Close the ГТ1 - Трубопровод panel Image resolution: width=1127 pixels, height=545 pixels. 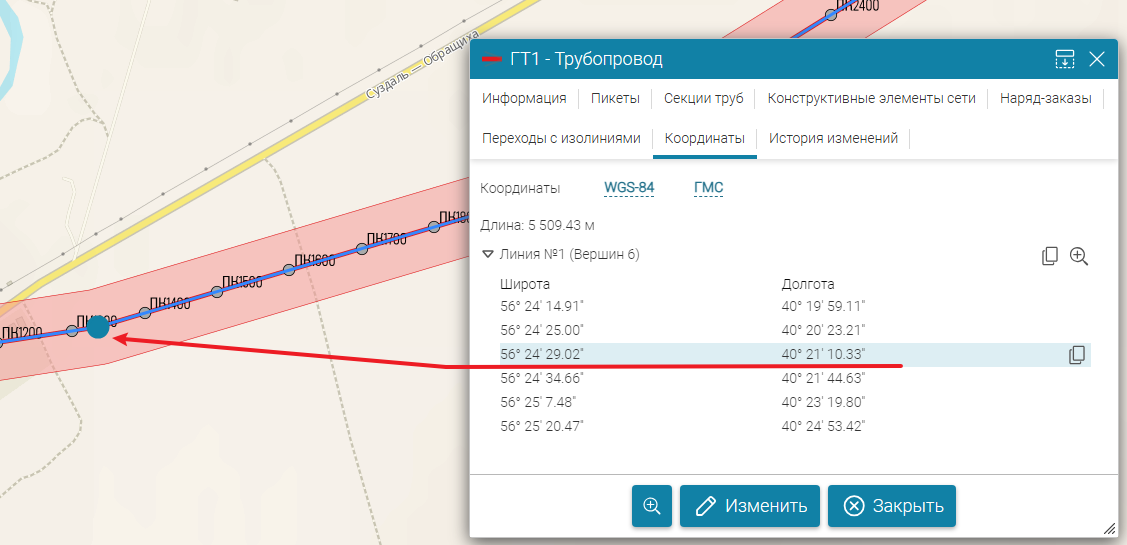coord(1097,59)
